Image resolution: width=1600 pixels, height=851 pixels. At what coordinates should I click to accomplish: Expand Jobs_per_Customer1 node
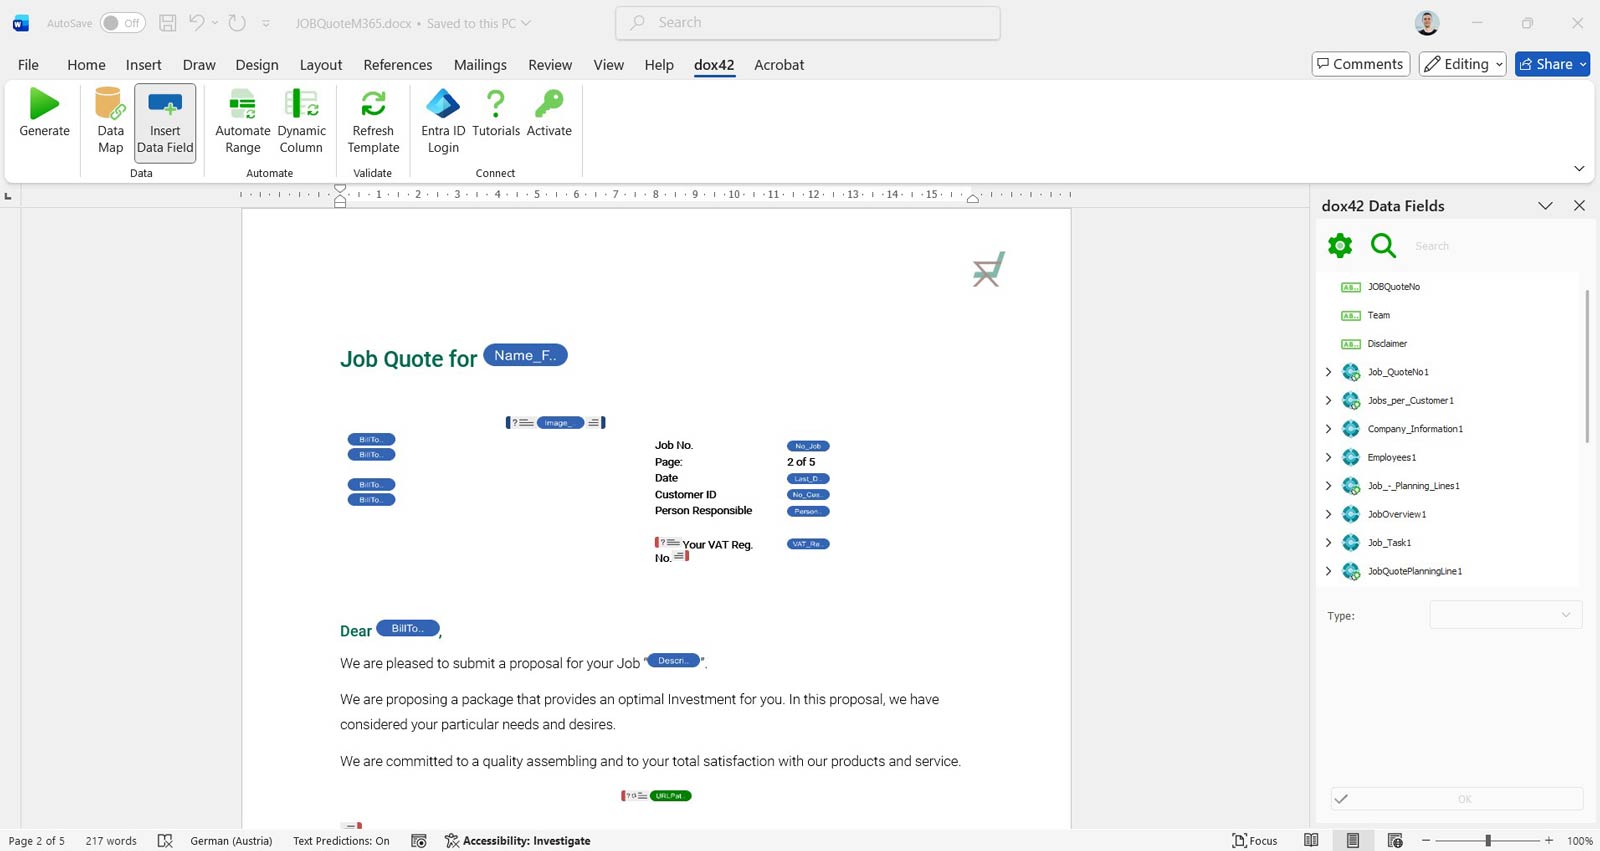tap(1328, 400)
